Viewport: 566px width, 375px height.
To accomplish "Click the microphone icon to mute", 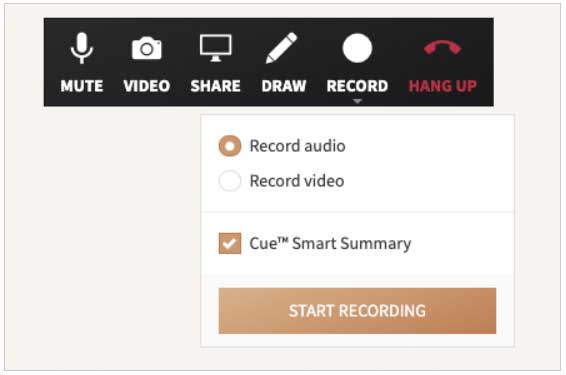I will pyautogui.click(x=82, y=48).
